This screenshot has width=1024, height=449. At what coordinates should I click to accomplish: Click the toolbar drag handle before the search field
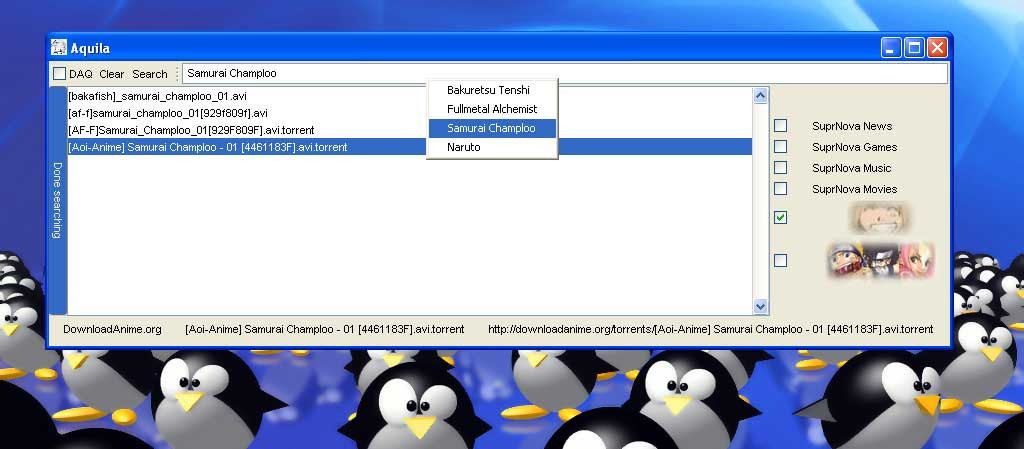(176, 74)
